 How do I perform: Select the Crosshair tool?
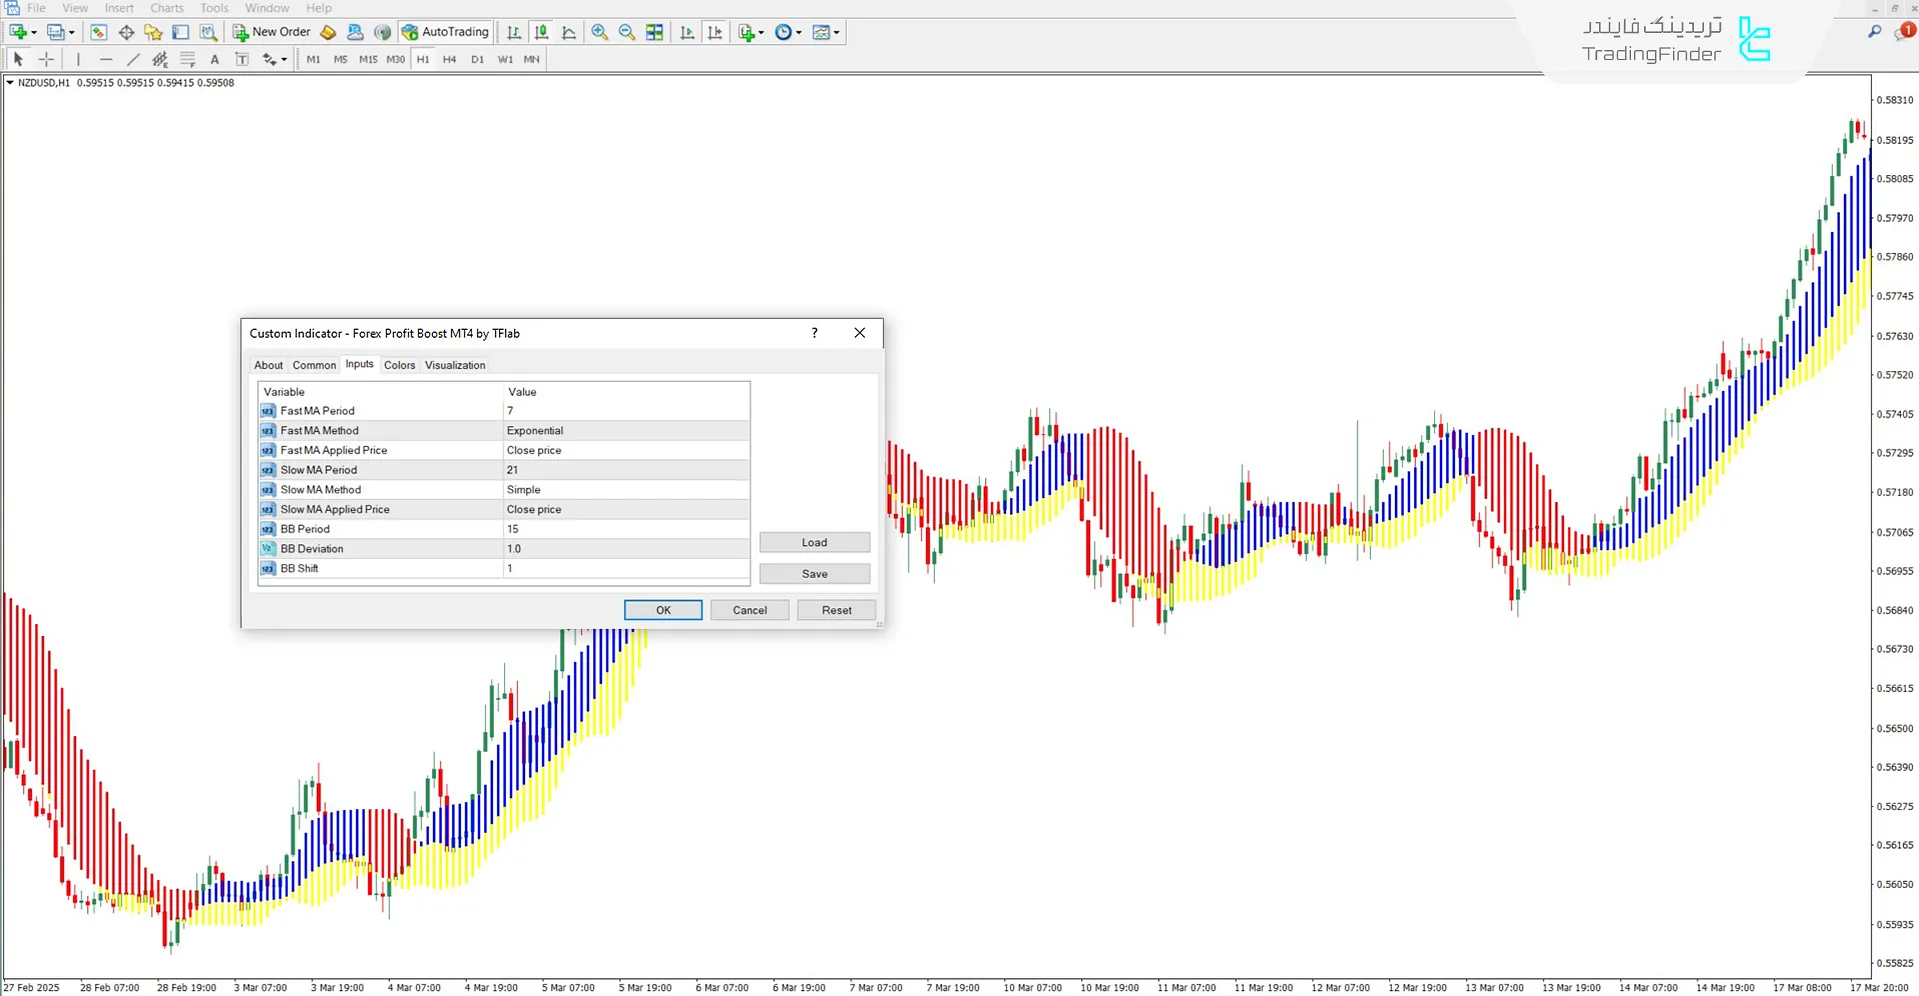[x=46, y=59]
